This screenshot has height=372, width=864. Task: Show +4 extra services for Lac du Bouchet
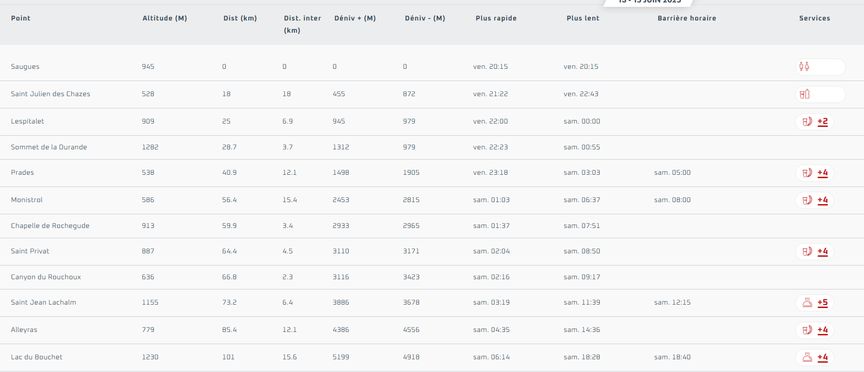click(x=823, y=357)
